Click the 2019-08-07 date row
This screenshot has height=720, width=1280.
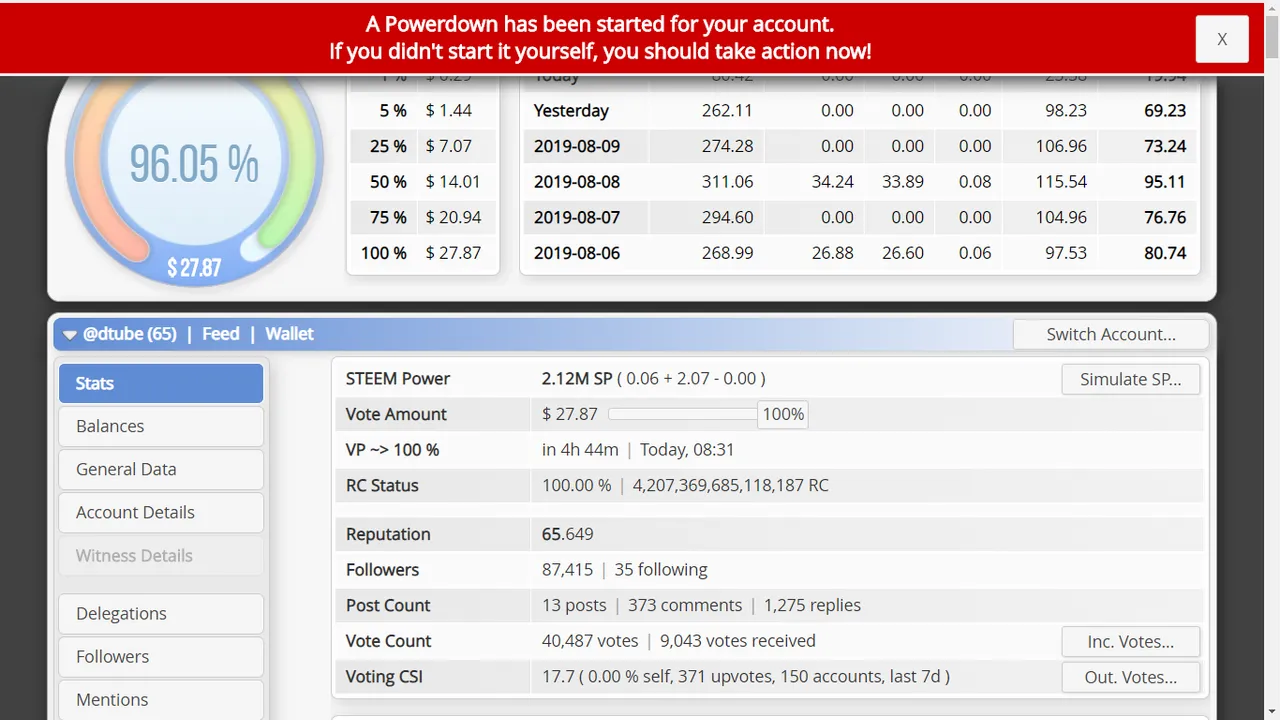(860, 217)
